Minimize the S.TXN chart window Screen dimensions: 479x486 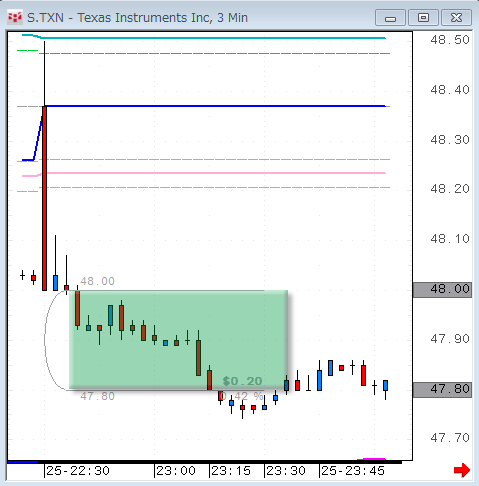click(390, 18)
